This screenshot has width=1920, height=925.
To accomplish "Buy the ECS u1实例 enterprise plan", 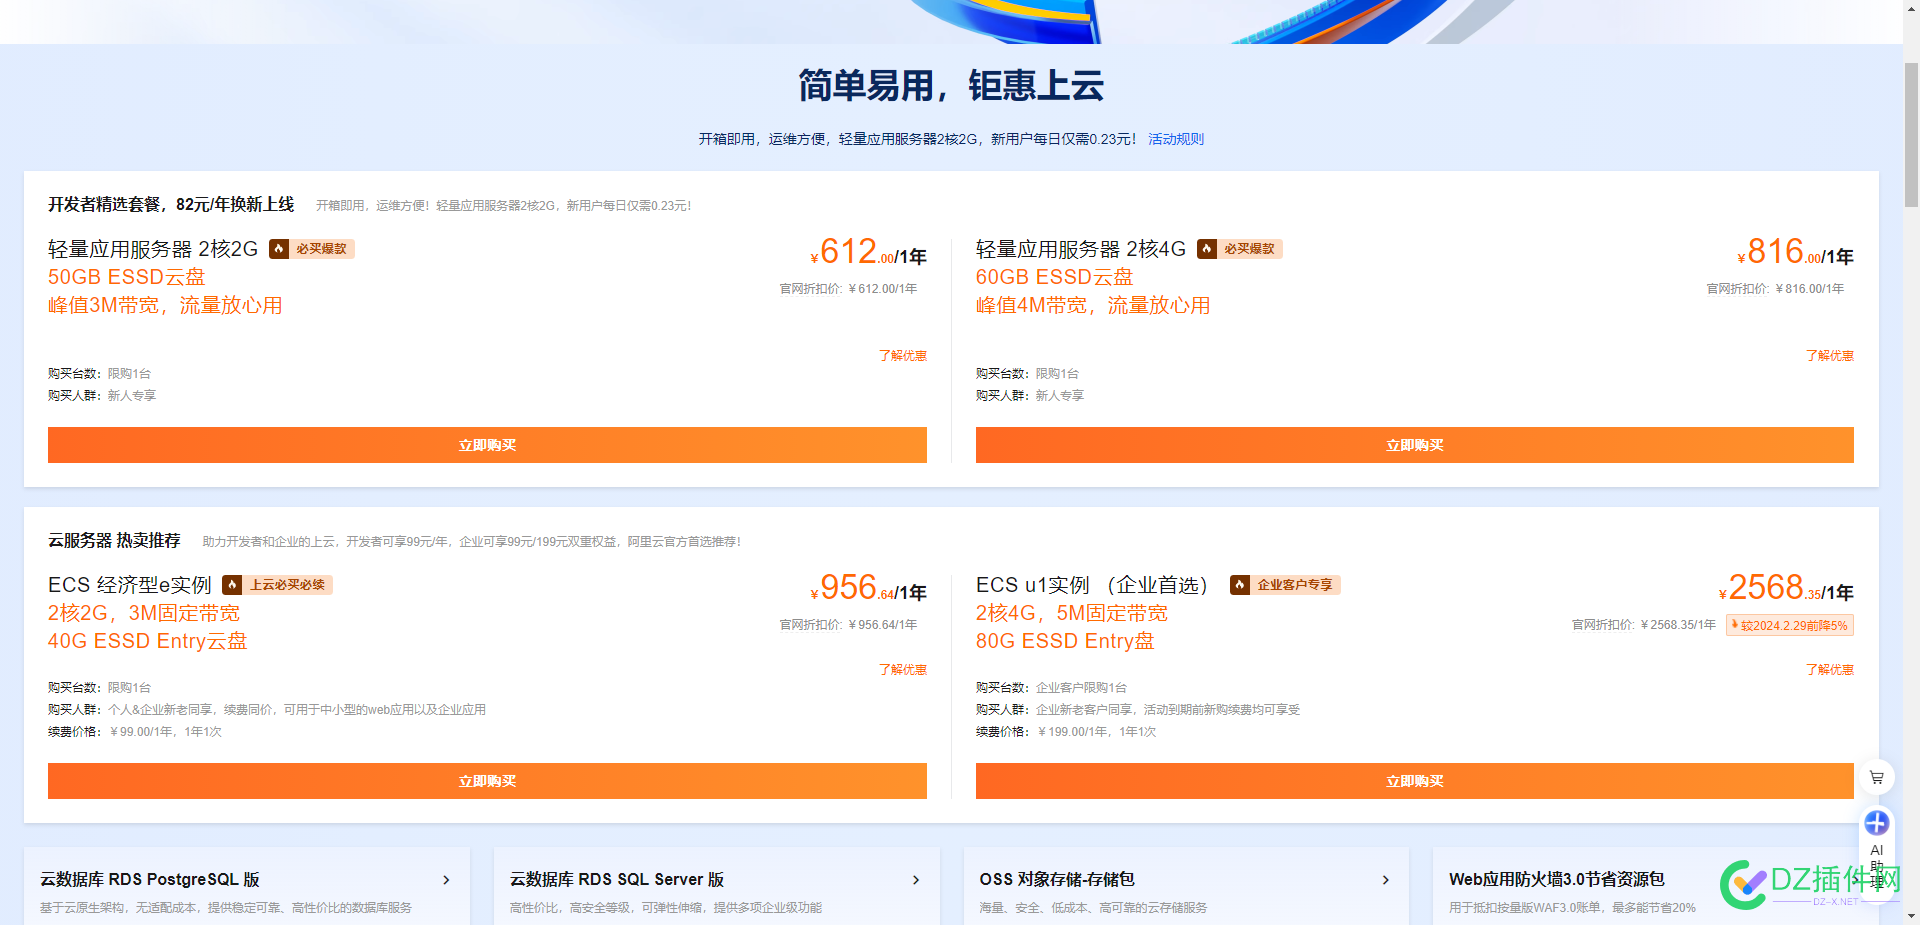I will point(1415,781).
